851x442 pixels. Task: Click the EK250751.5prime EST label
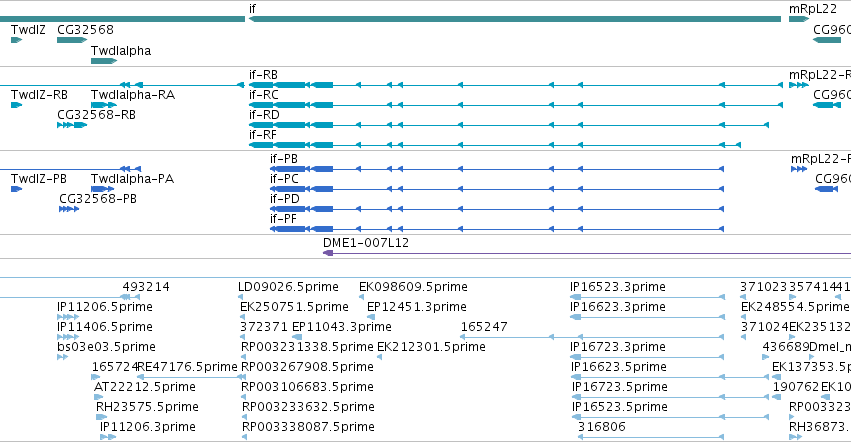pyautogui.click(x=294, y=307)
